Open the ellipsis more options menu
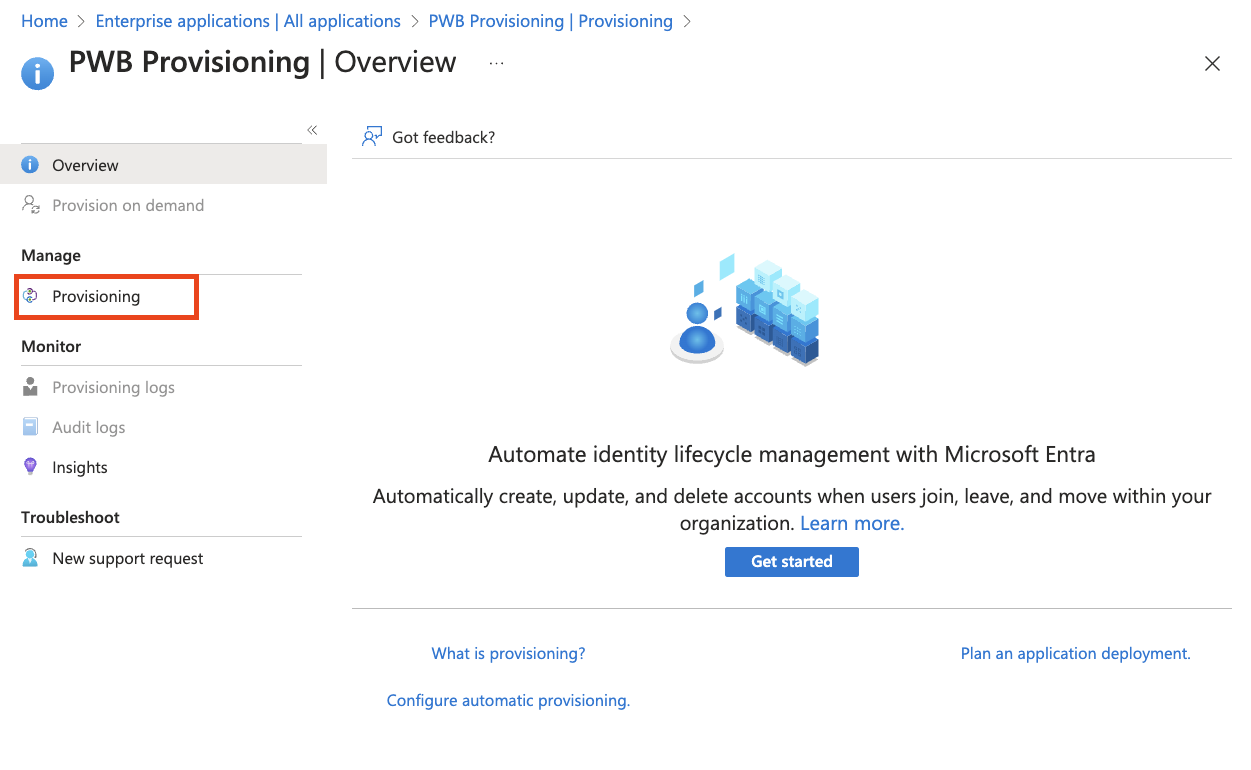 tap(497, 63)
